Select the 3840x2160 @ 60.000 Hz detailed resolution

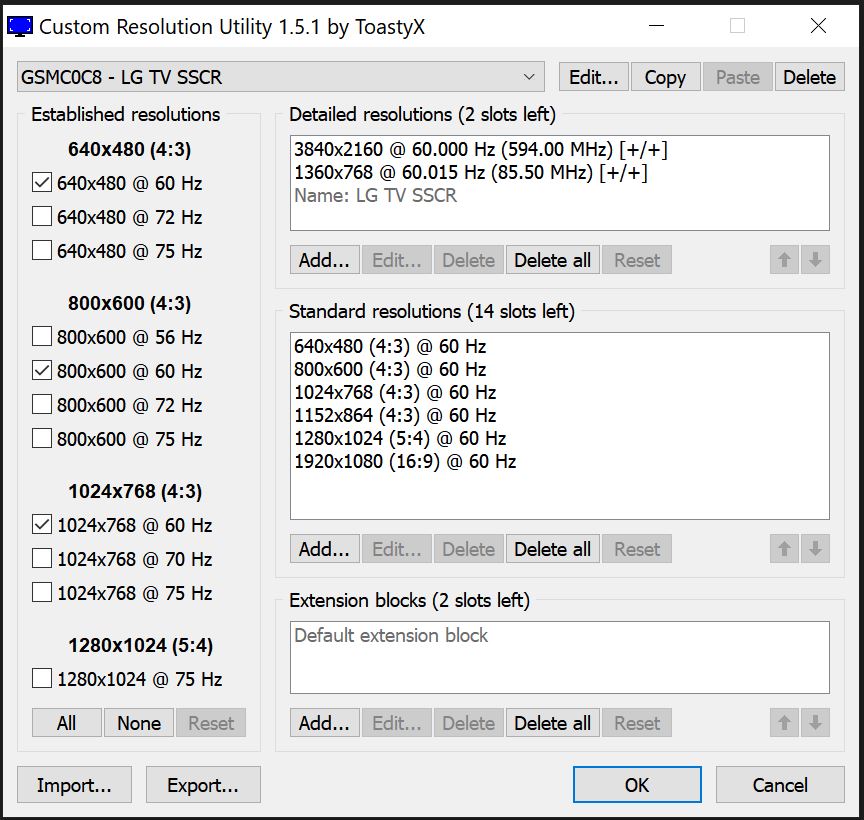[480, 149]
